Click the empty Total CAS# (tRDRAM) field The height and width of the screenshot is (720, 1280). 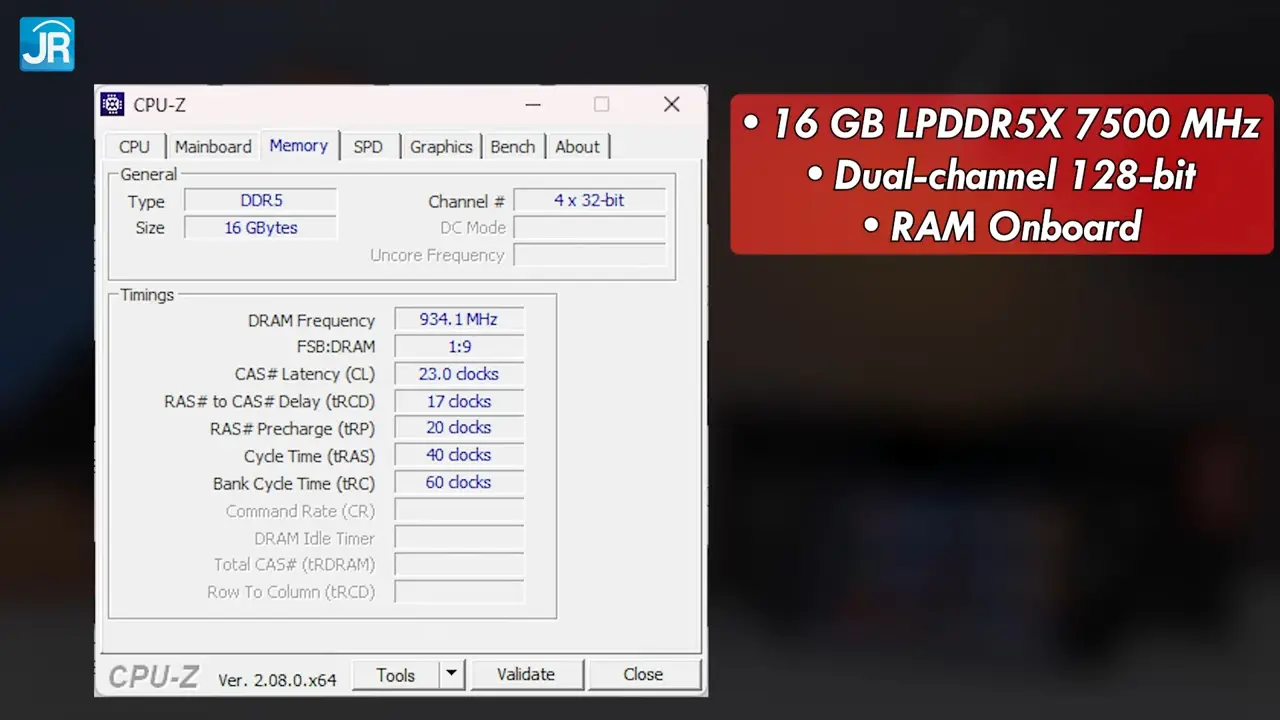pos(459,565)
